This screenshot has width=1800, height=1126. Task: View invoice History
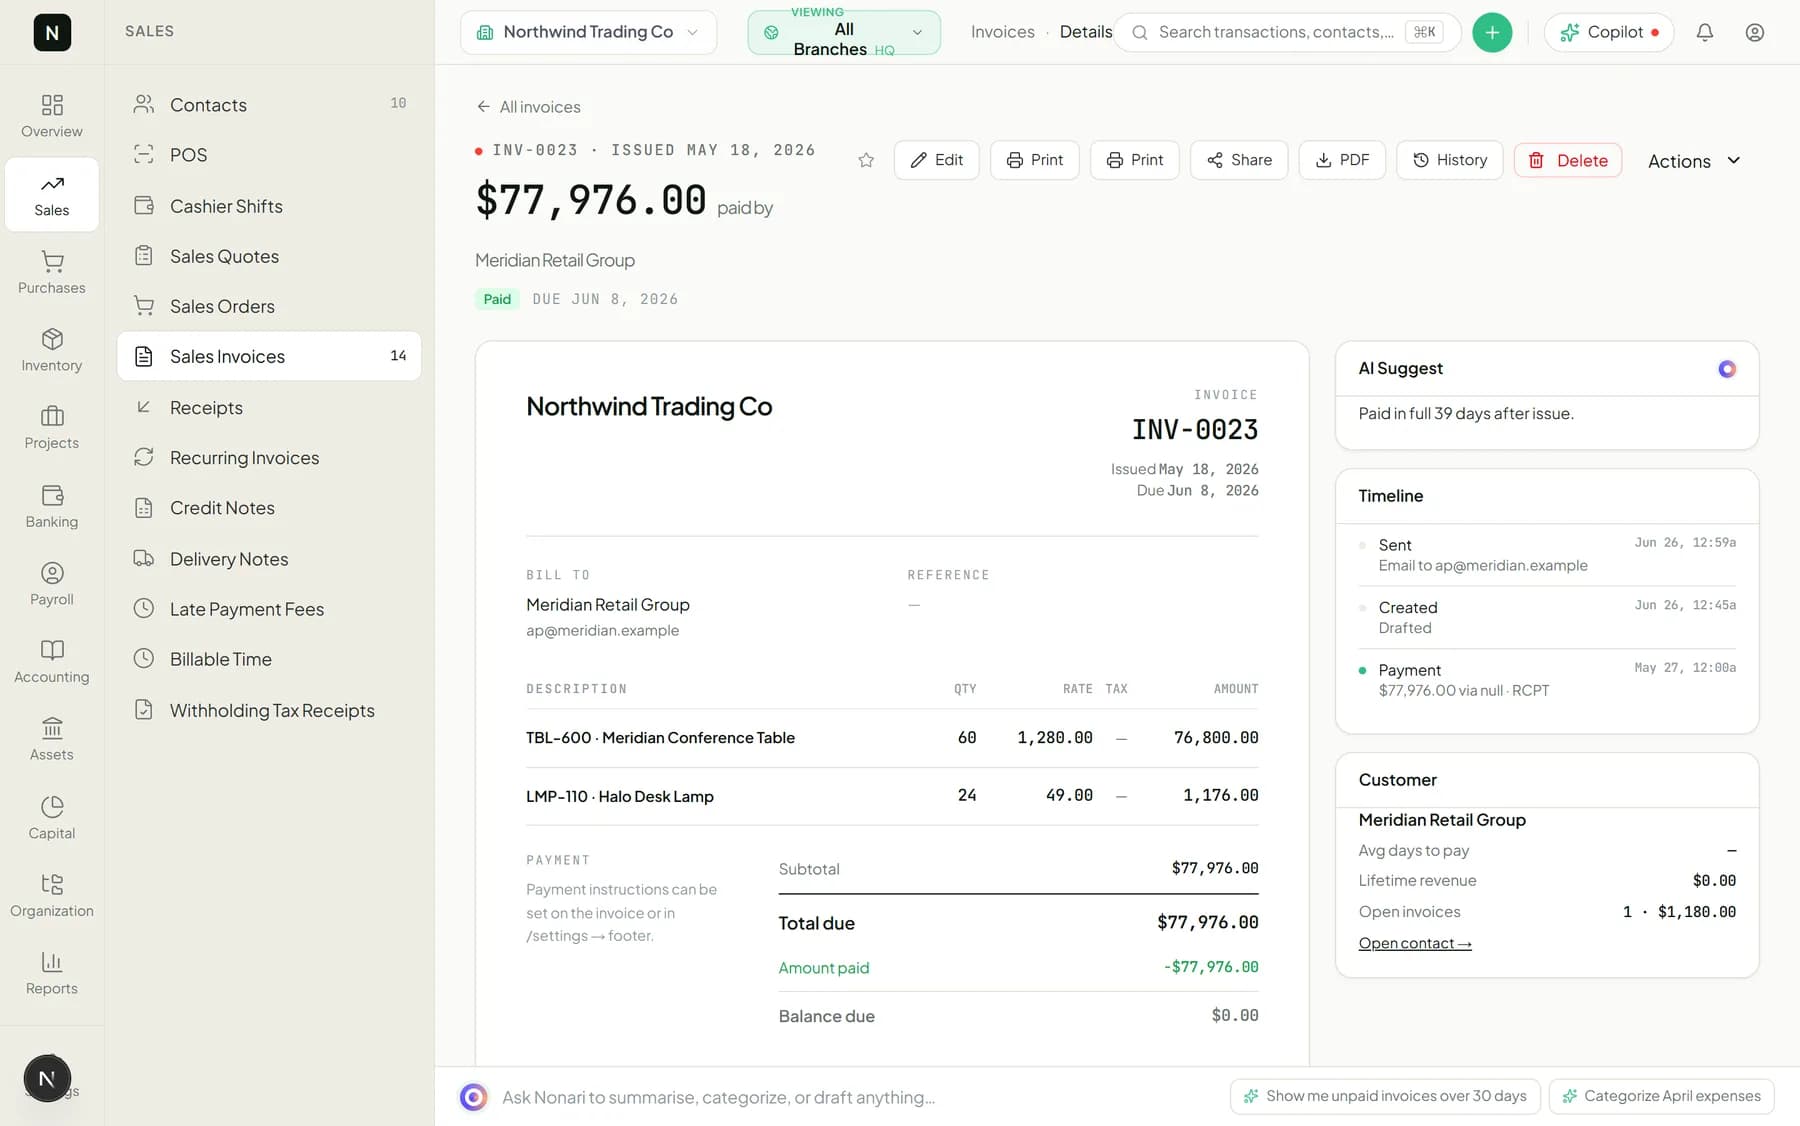(1450, 160)
